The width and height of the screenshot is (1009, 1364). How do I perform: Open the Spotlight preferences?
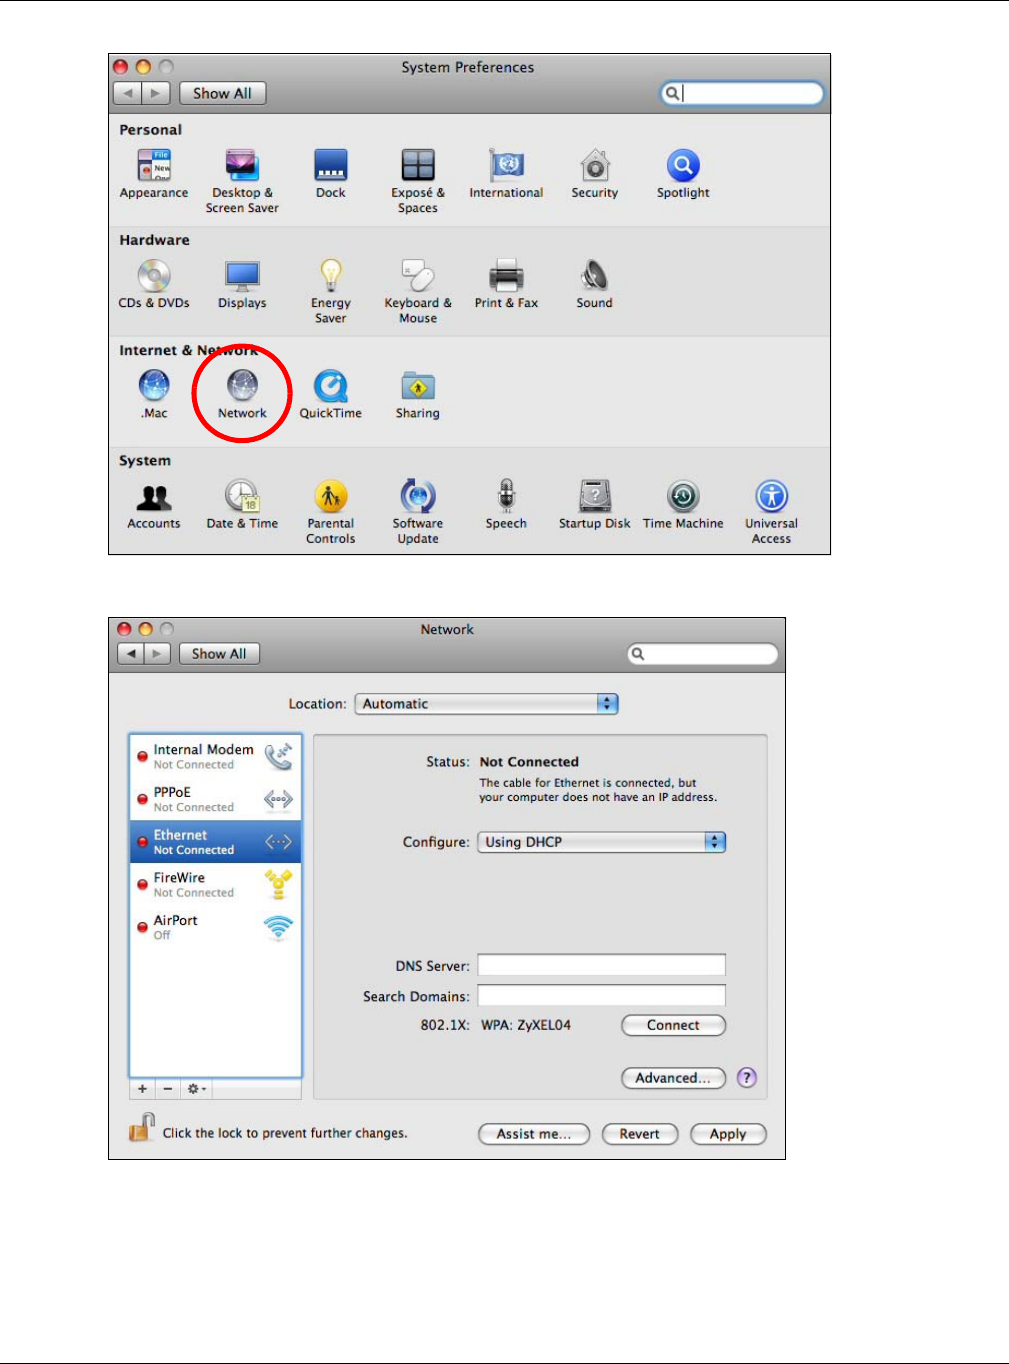click(683, 173)
